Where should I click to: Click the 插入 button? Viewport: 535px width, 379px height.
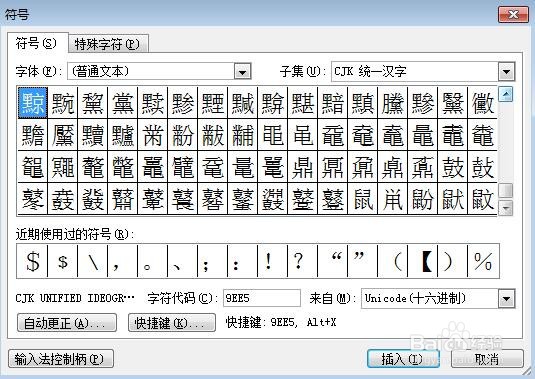tap(404, 359)
